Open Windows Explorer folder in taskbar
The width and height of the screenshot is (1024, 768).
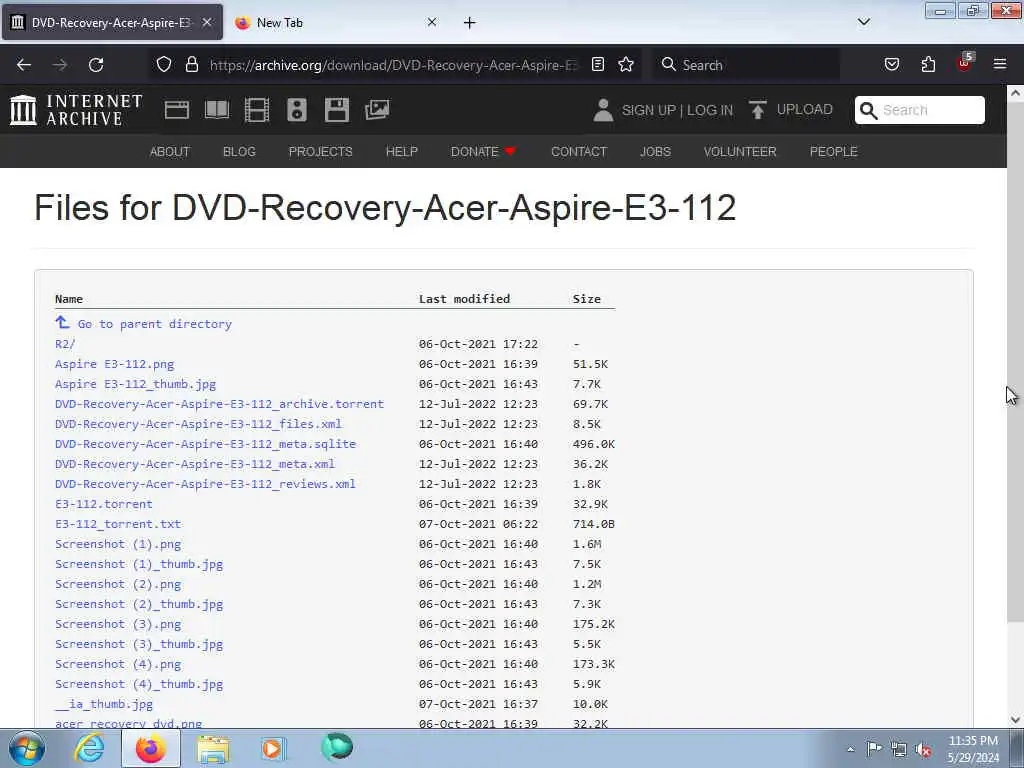[213, 749]
